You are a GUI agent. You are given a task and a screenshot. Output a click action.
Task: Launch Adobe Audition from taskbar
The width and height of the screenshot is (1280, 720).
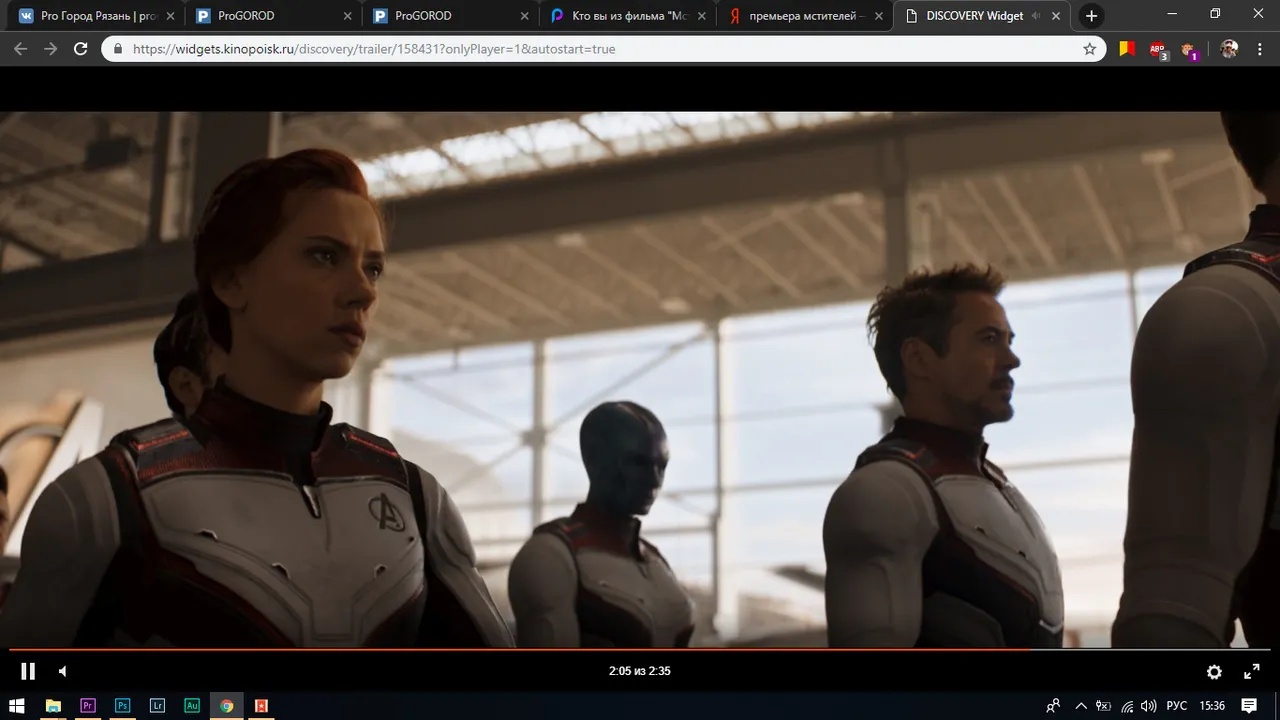192,705
